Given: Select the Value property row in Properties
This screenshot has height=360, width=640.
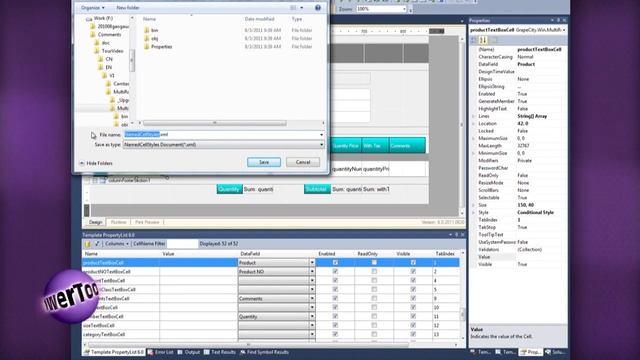Looking at the screenshot, I should pyautogui.click(x=521, y=257).
